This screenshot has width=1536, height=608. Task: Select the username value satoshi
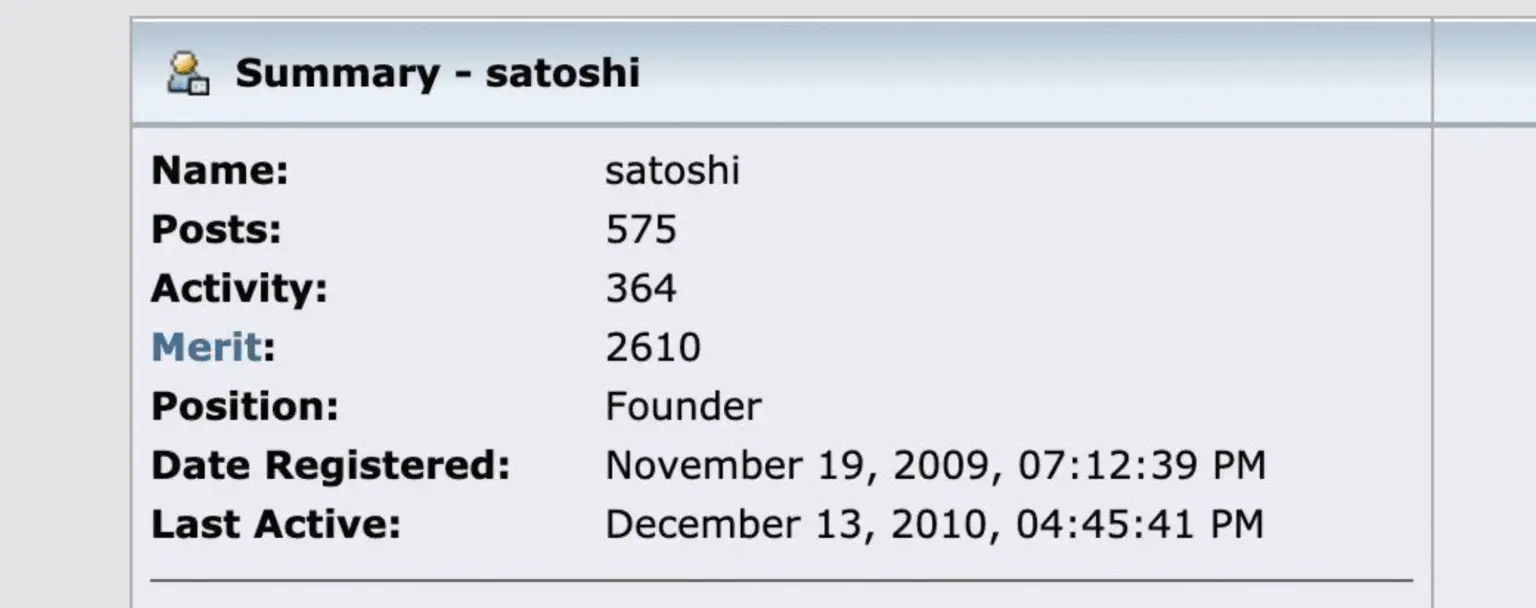click(x=672, y=170)
